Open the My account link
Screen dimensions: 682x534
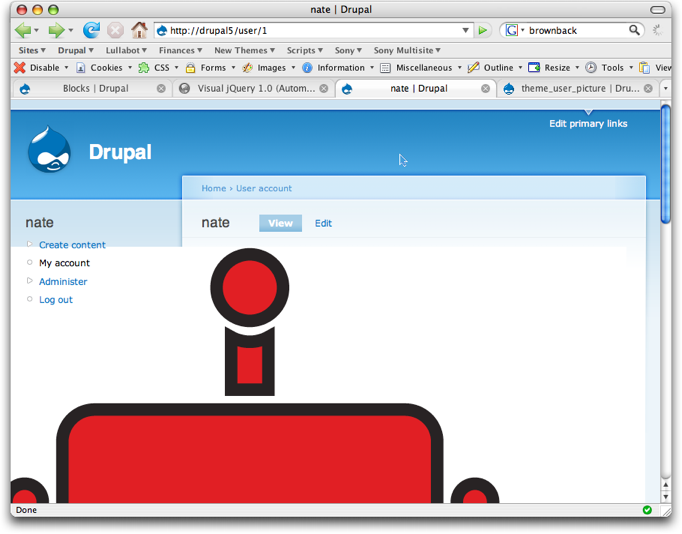coord(64,263)
